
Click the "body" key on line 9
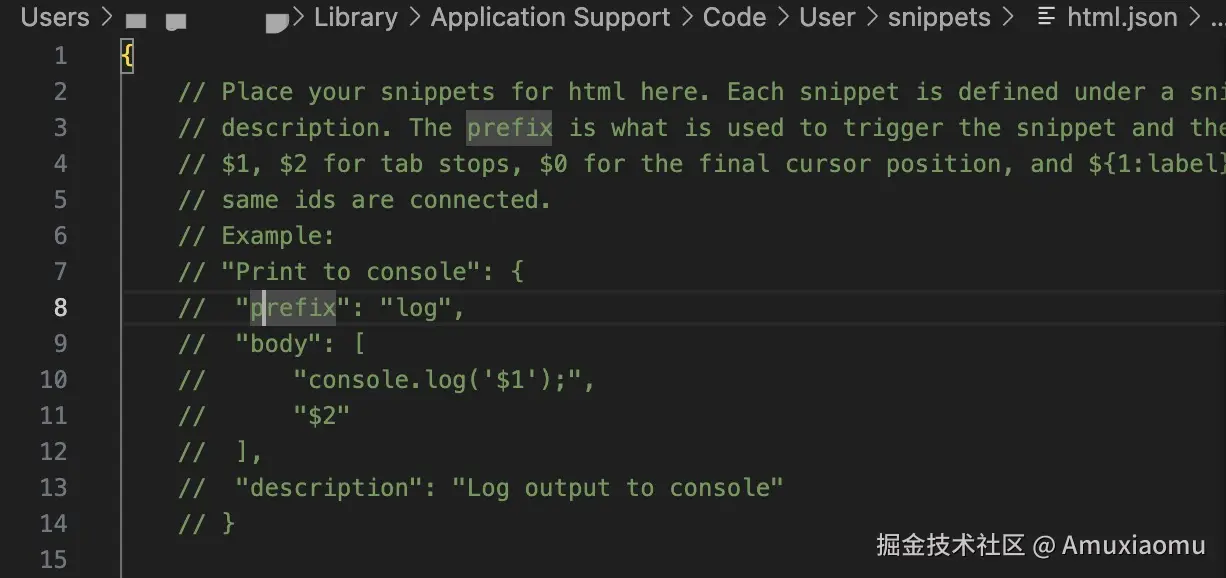pos(279,343)
